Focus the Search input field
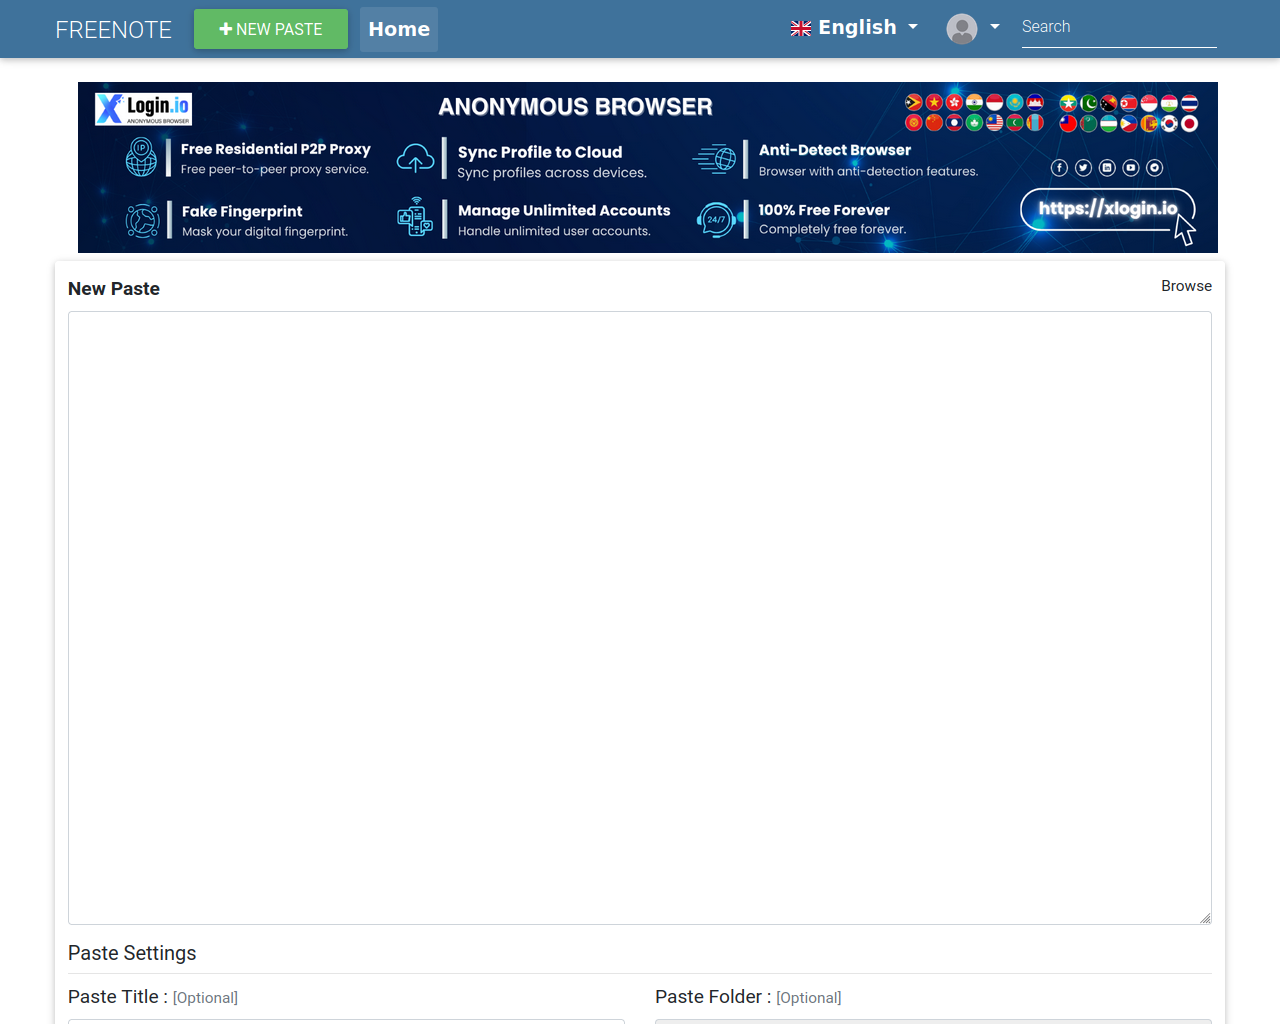The height and width of the screenshot is (1024, 1280). click(1119, 28)
